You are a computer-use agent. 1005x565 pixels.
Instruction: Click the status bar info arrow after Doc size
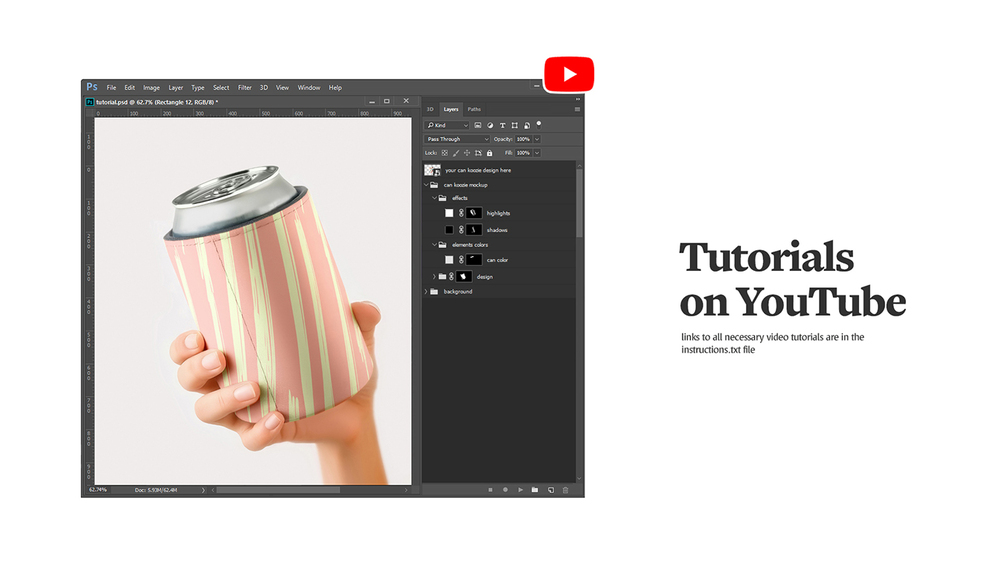pos(203,490)
